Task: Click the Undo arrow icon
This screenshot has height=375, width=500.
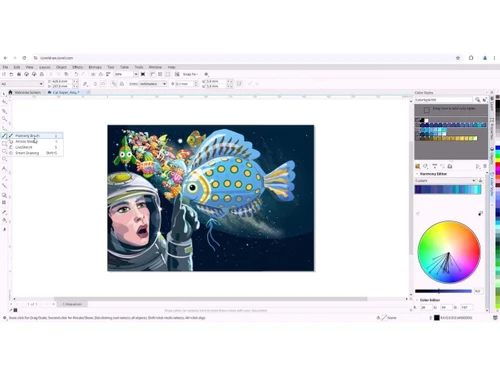Action: 76,74
